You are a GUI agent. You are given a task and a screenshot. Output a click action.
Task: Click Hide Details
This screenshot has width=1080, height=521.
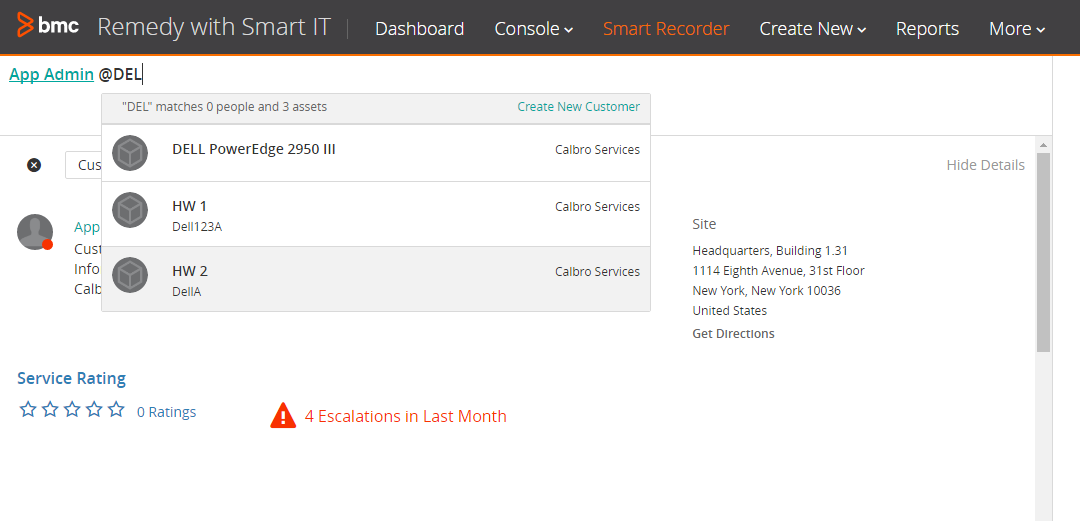pyautogui.click(x=985, y=165)
